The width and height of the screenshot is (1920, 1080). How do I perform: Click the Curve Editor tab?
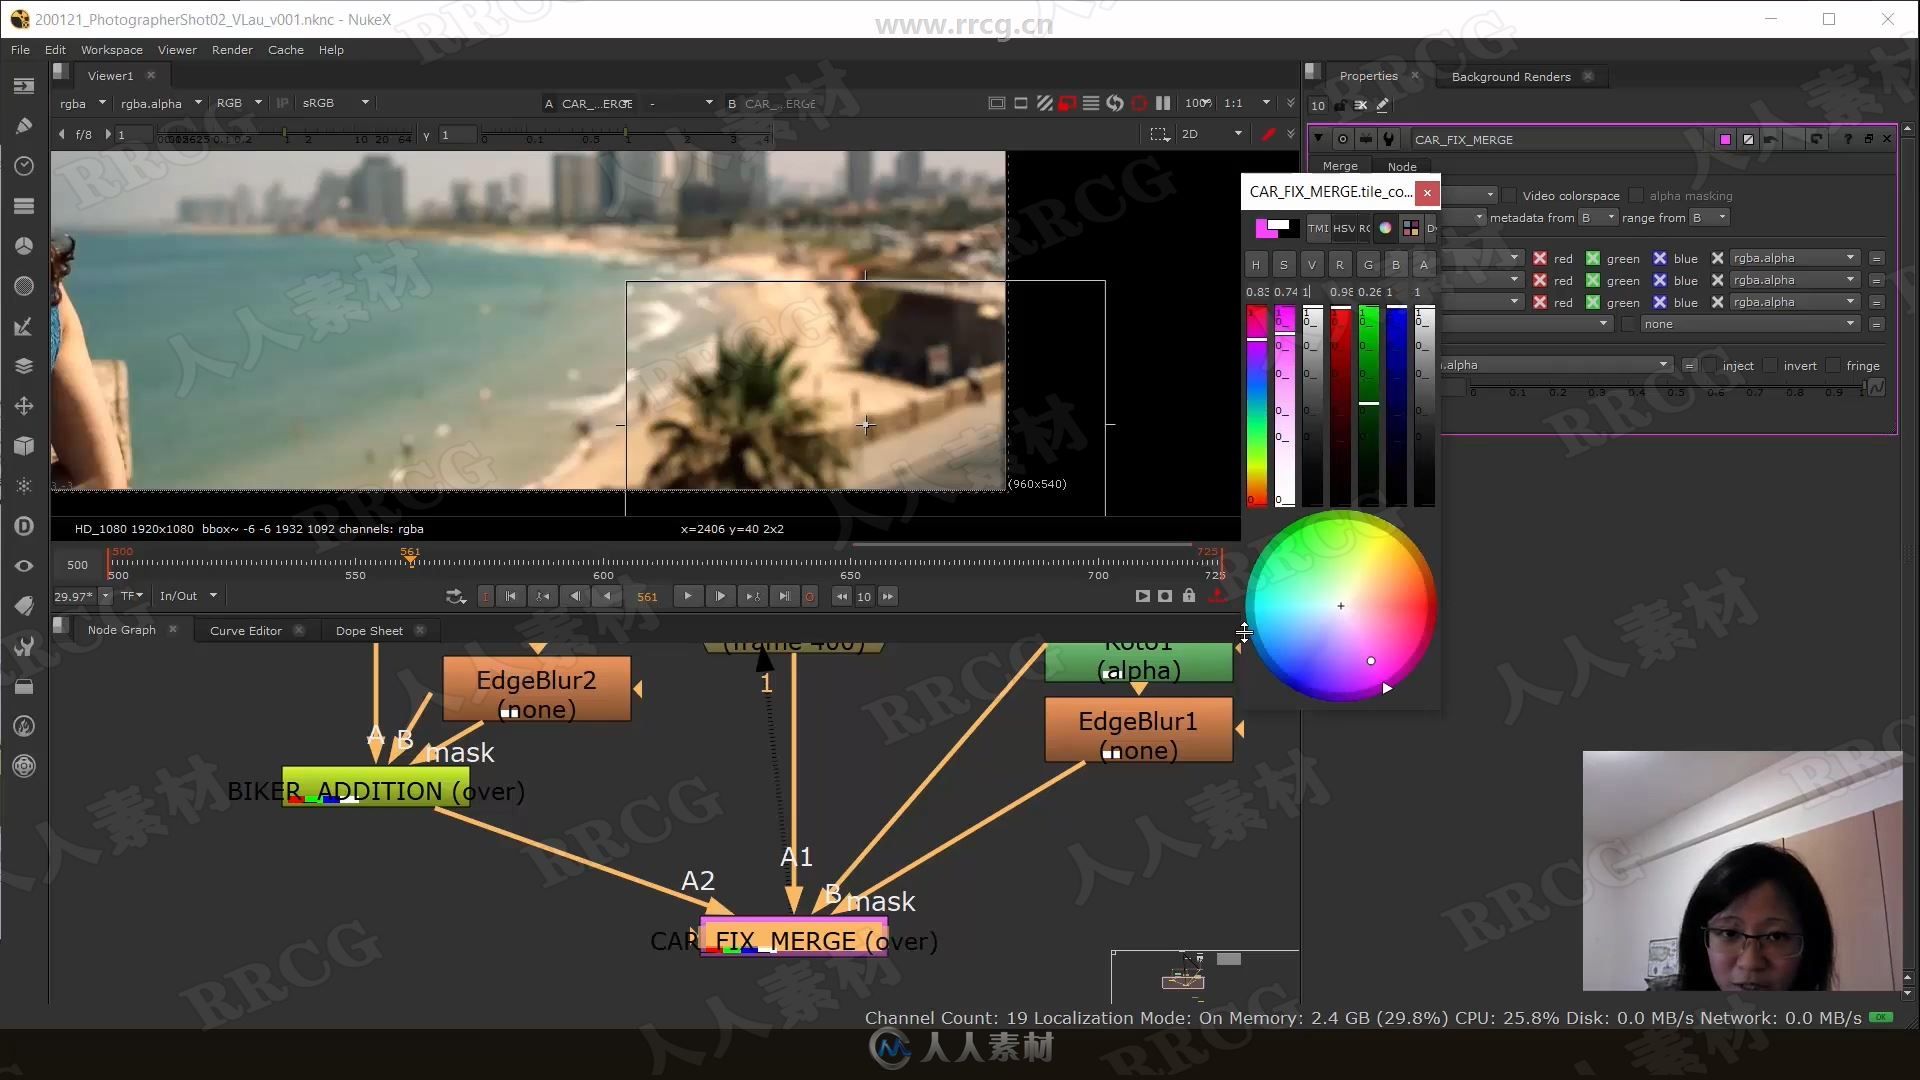(x=247, y=629)
